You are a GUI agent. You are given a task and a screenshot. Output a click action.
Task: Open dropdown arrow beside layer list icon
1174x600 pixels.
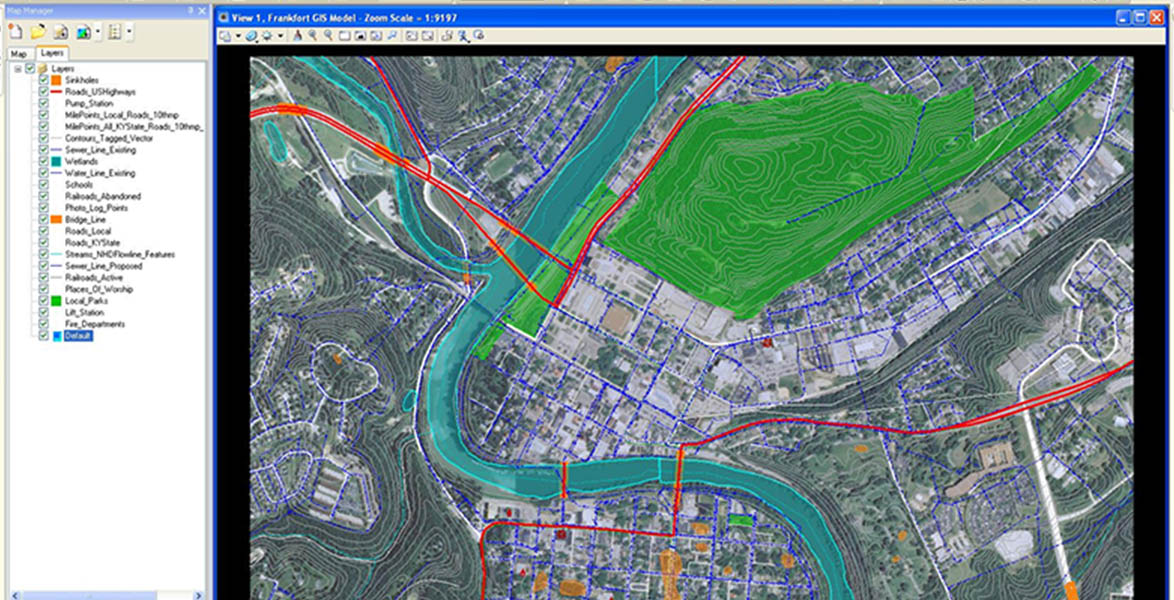pos(129,32)
